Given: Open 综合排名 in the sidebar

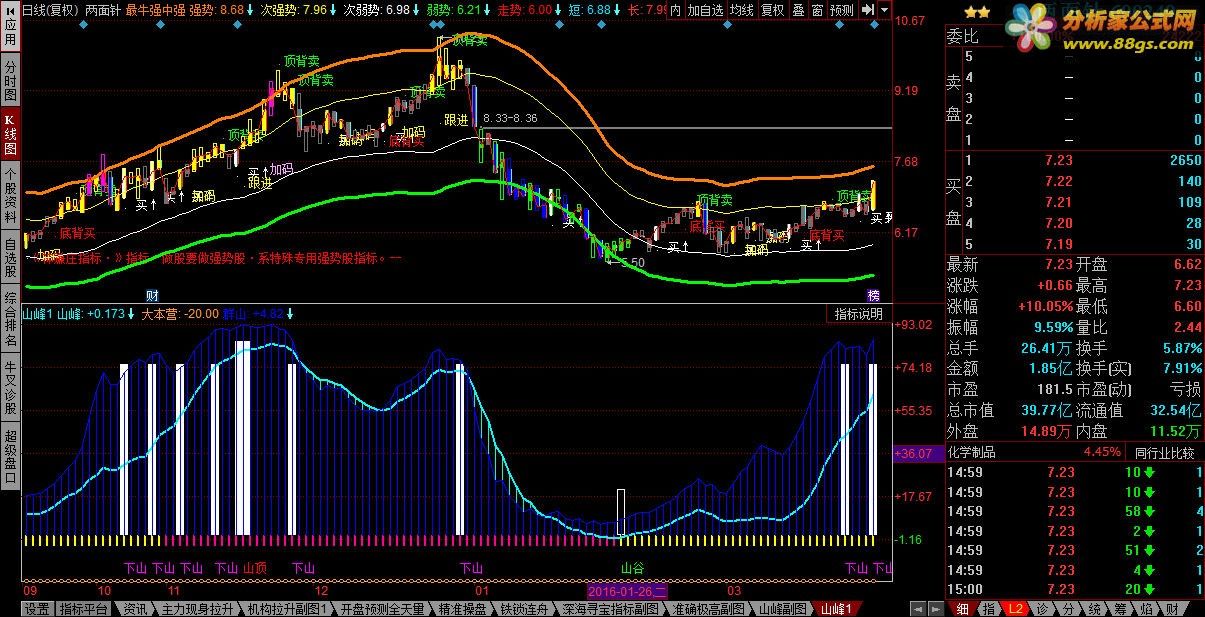Looking at the screenshot, I should point(10,318).
